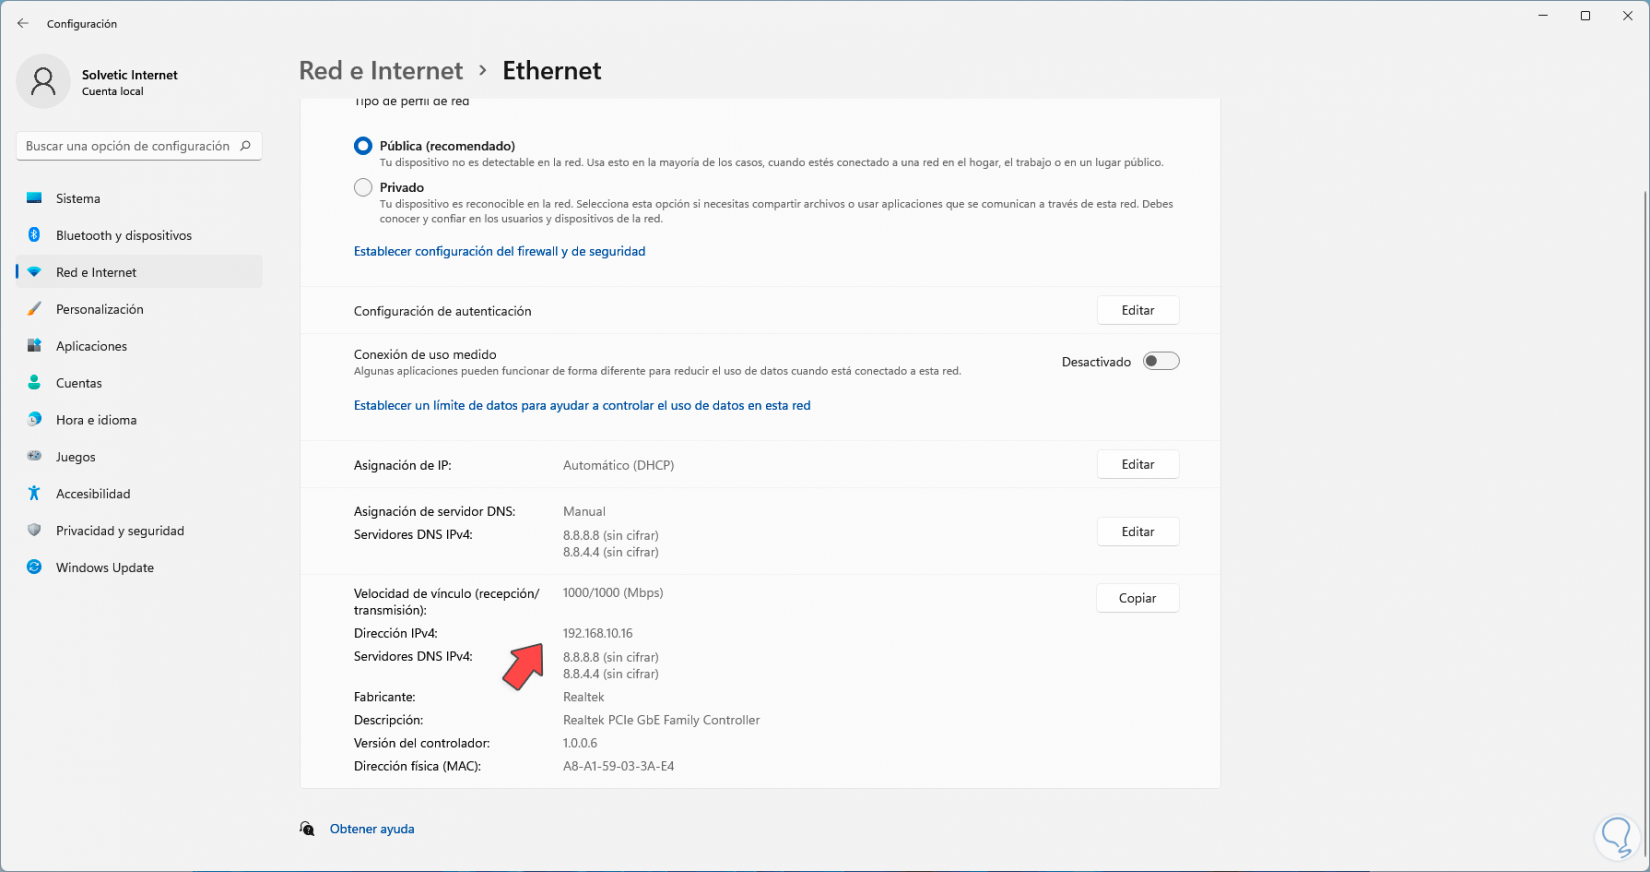Open Windows Update icon
The width and height of the screenshot is (1650, 872).
(34, 567)
